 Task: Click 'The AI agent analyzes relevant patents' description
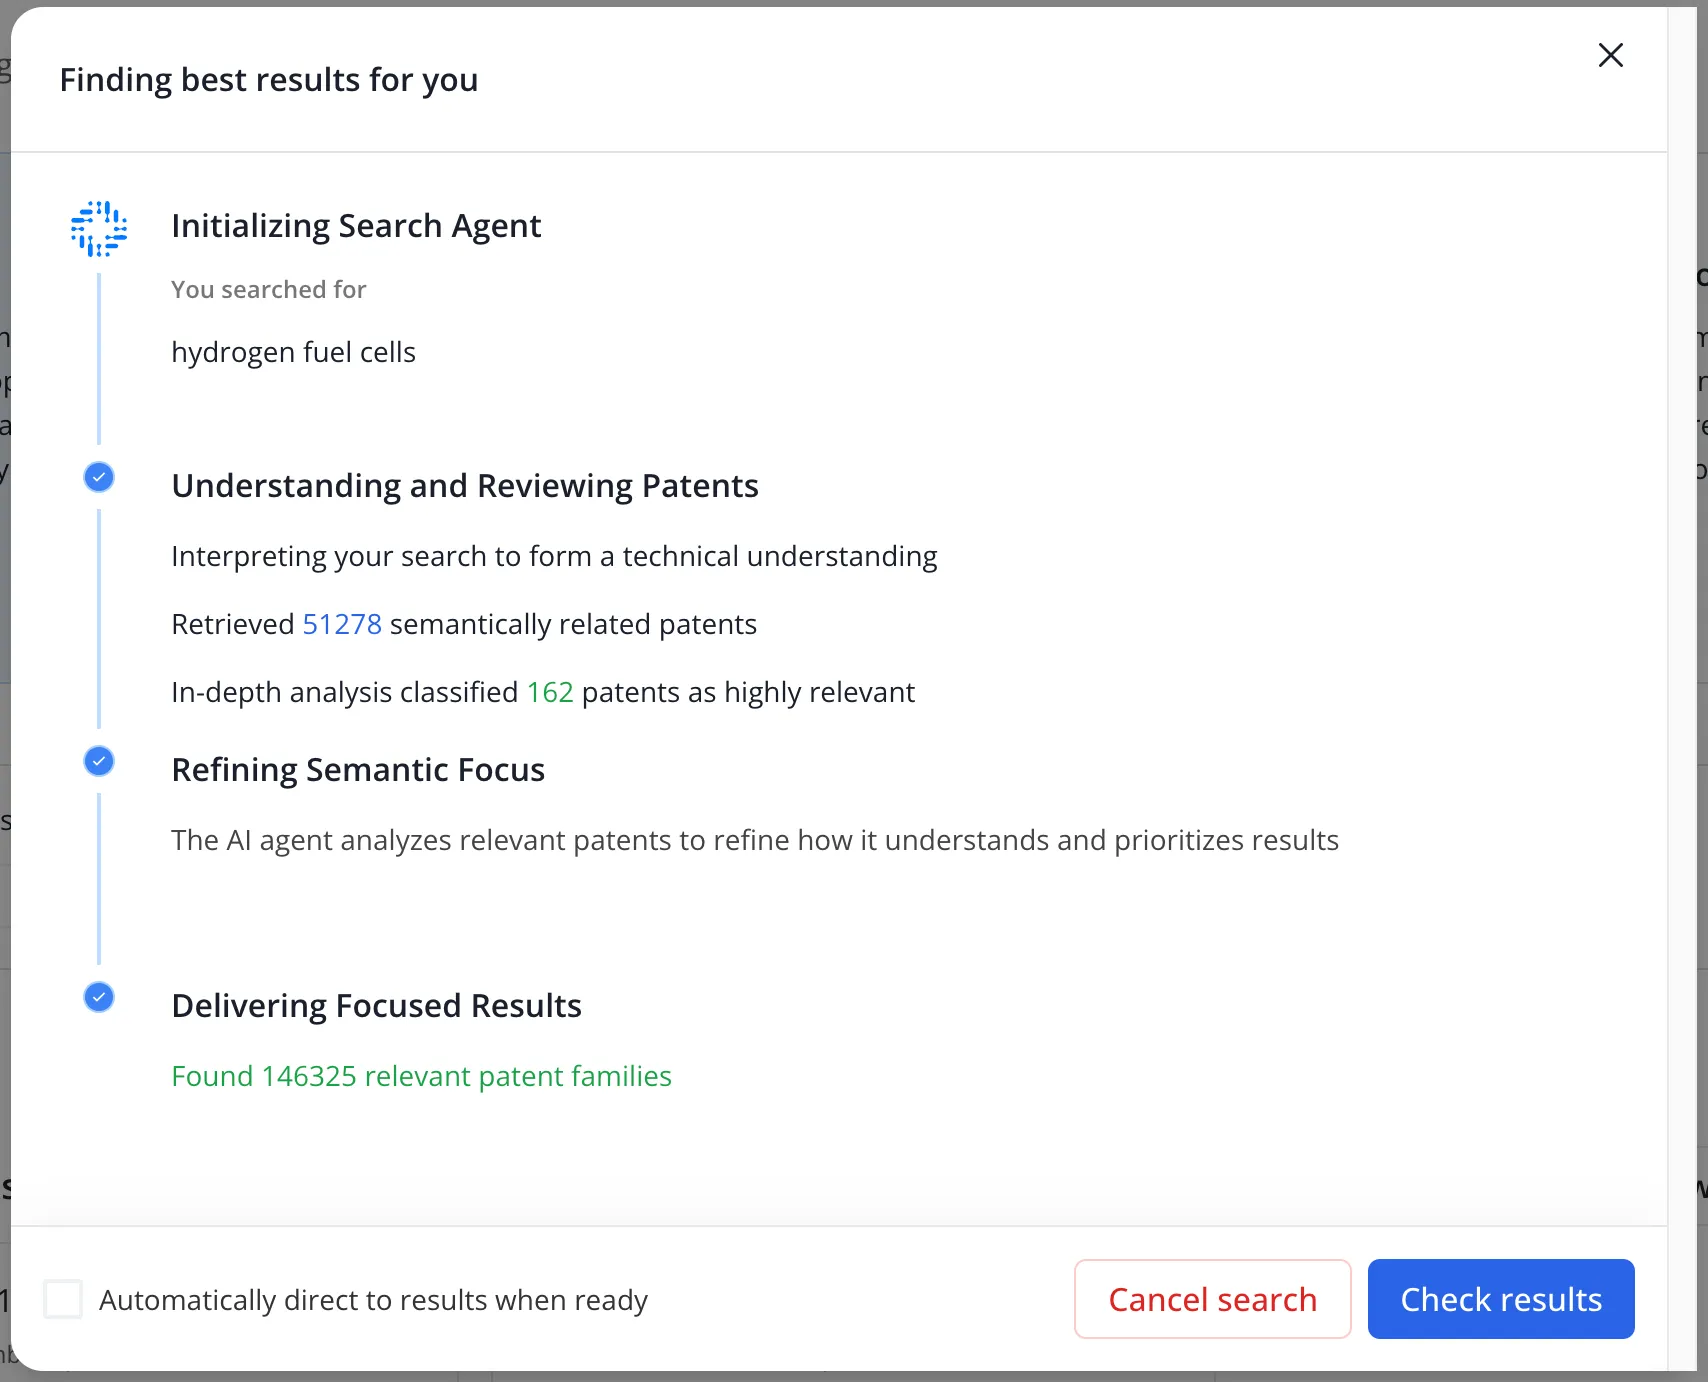coord(755,841)
